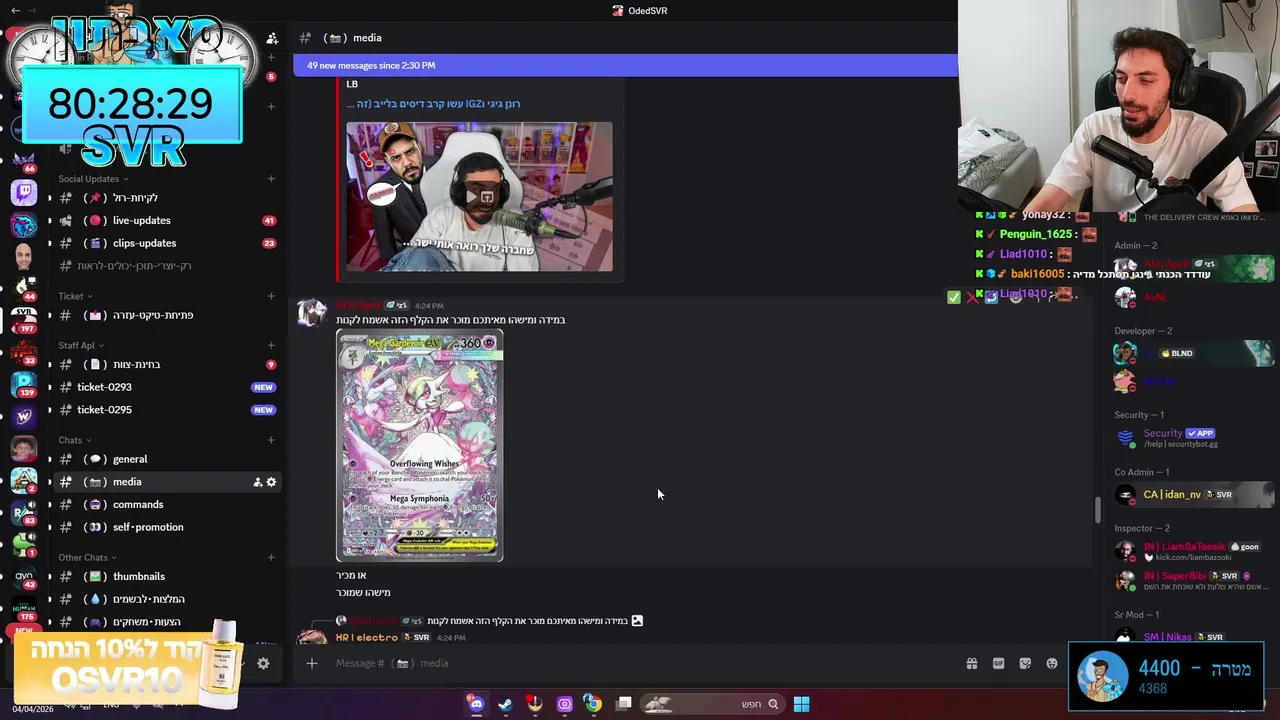This screenshot has width=1280, height=720.
Task: Open the ayn server icon
Action: coord(24,577)
